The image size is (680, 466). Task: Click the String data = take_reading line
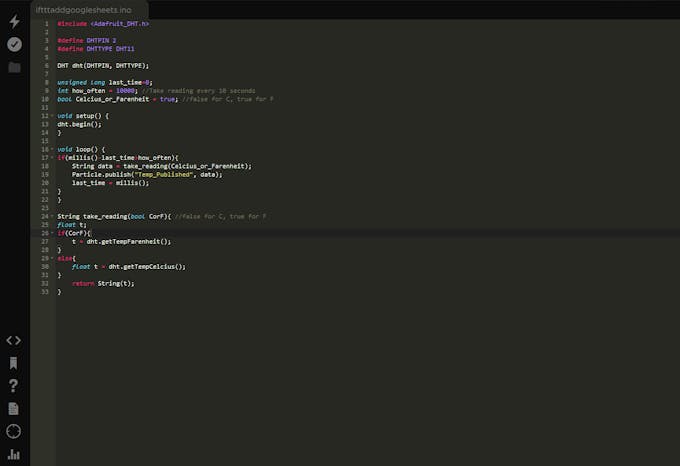pyautogui.click(x=162, y=166)
